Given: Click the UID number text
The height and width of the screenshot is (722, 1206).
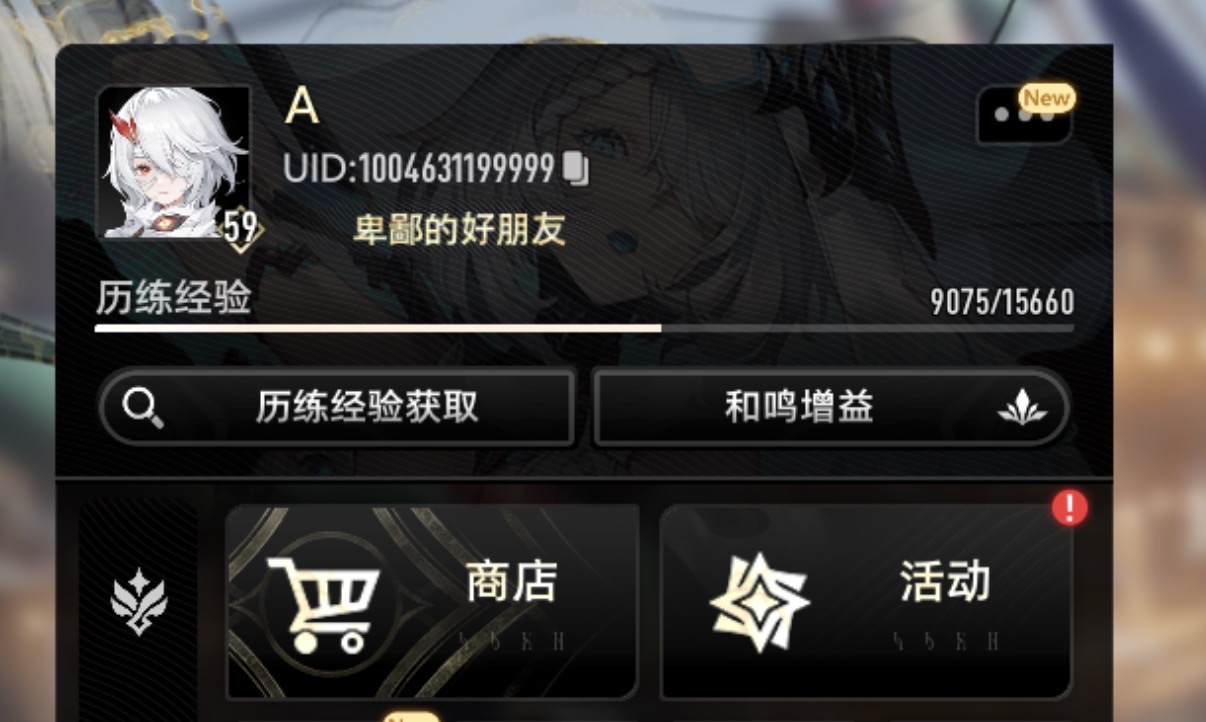Looking at the screenshot, I should click(419, 169).
